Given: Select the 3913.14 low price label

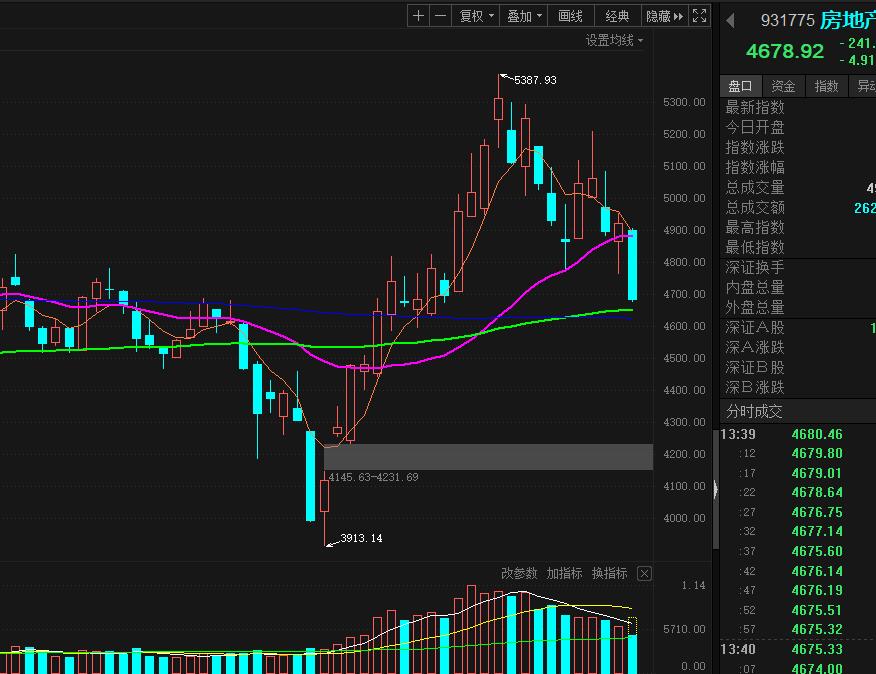Looking at the screenshot, I should click(361, 538).
